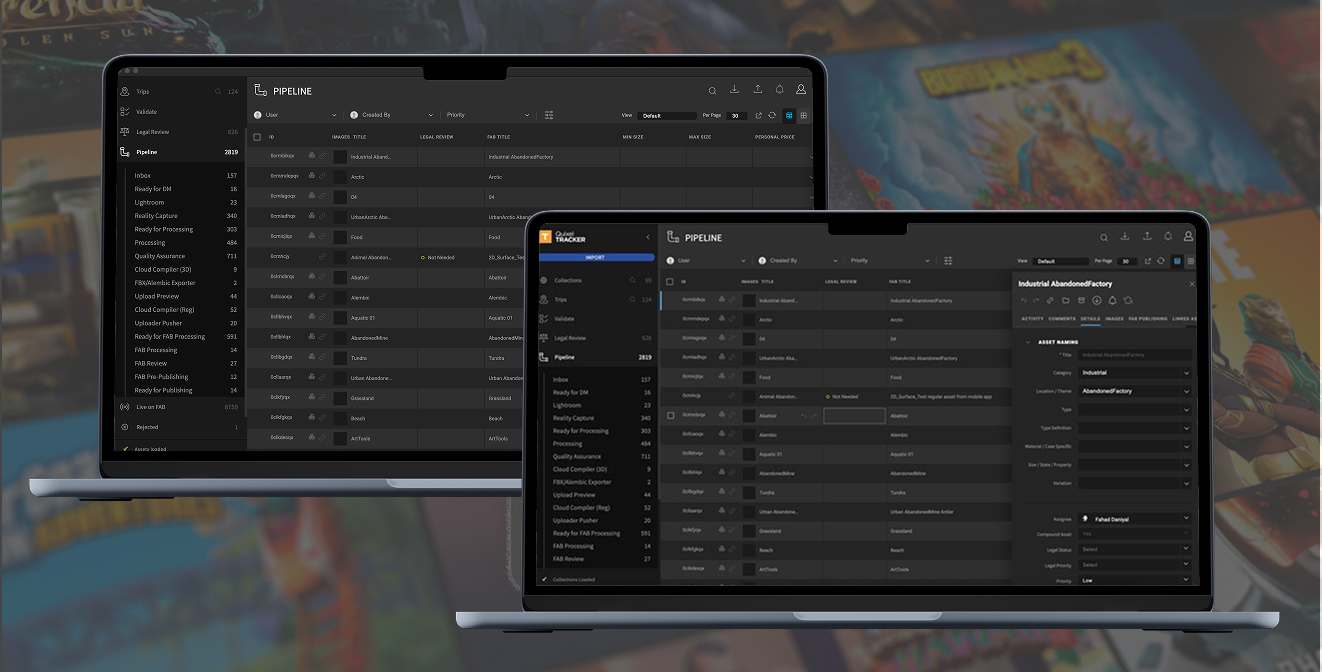Click the Quixel Tracker logo icon
This screenshot has width=1322, height=672.
[x=545, y=237]
